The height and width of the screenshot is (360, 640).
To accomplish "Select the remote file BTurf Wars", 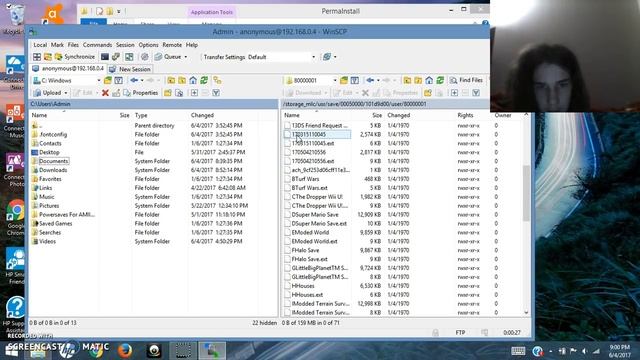I will [x=305, y=179].
